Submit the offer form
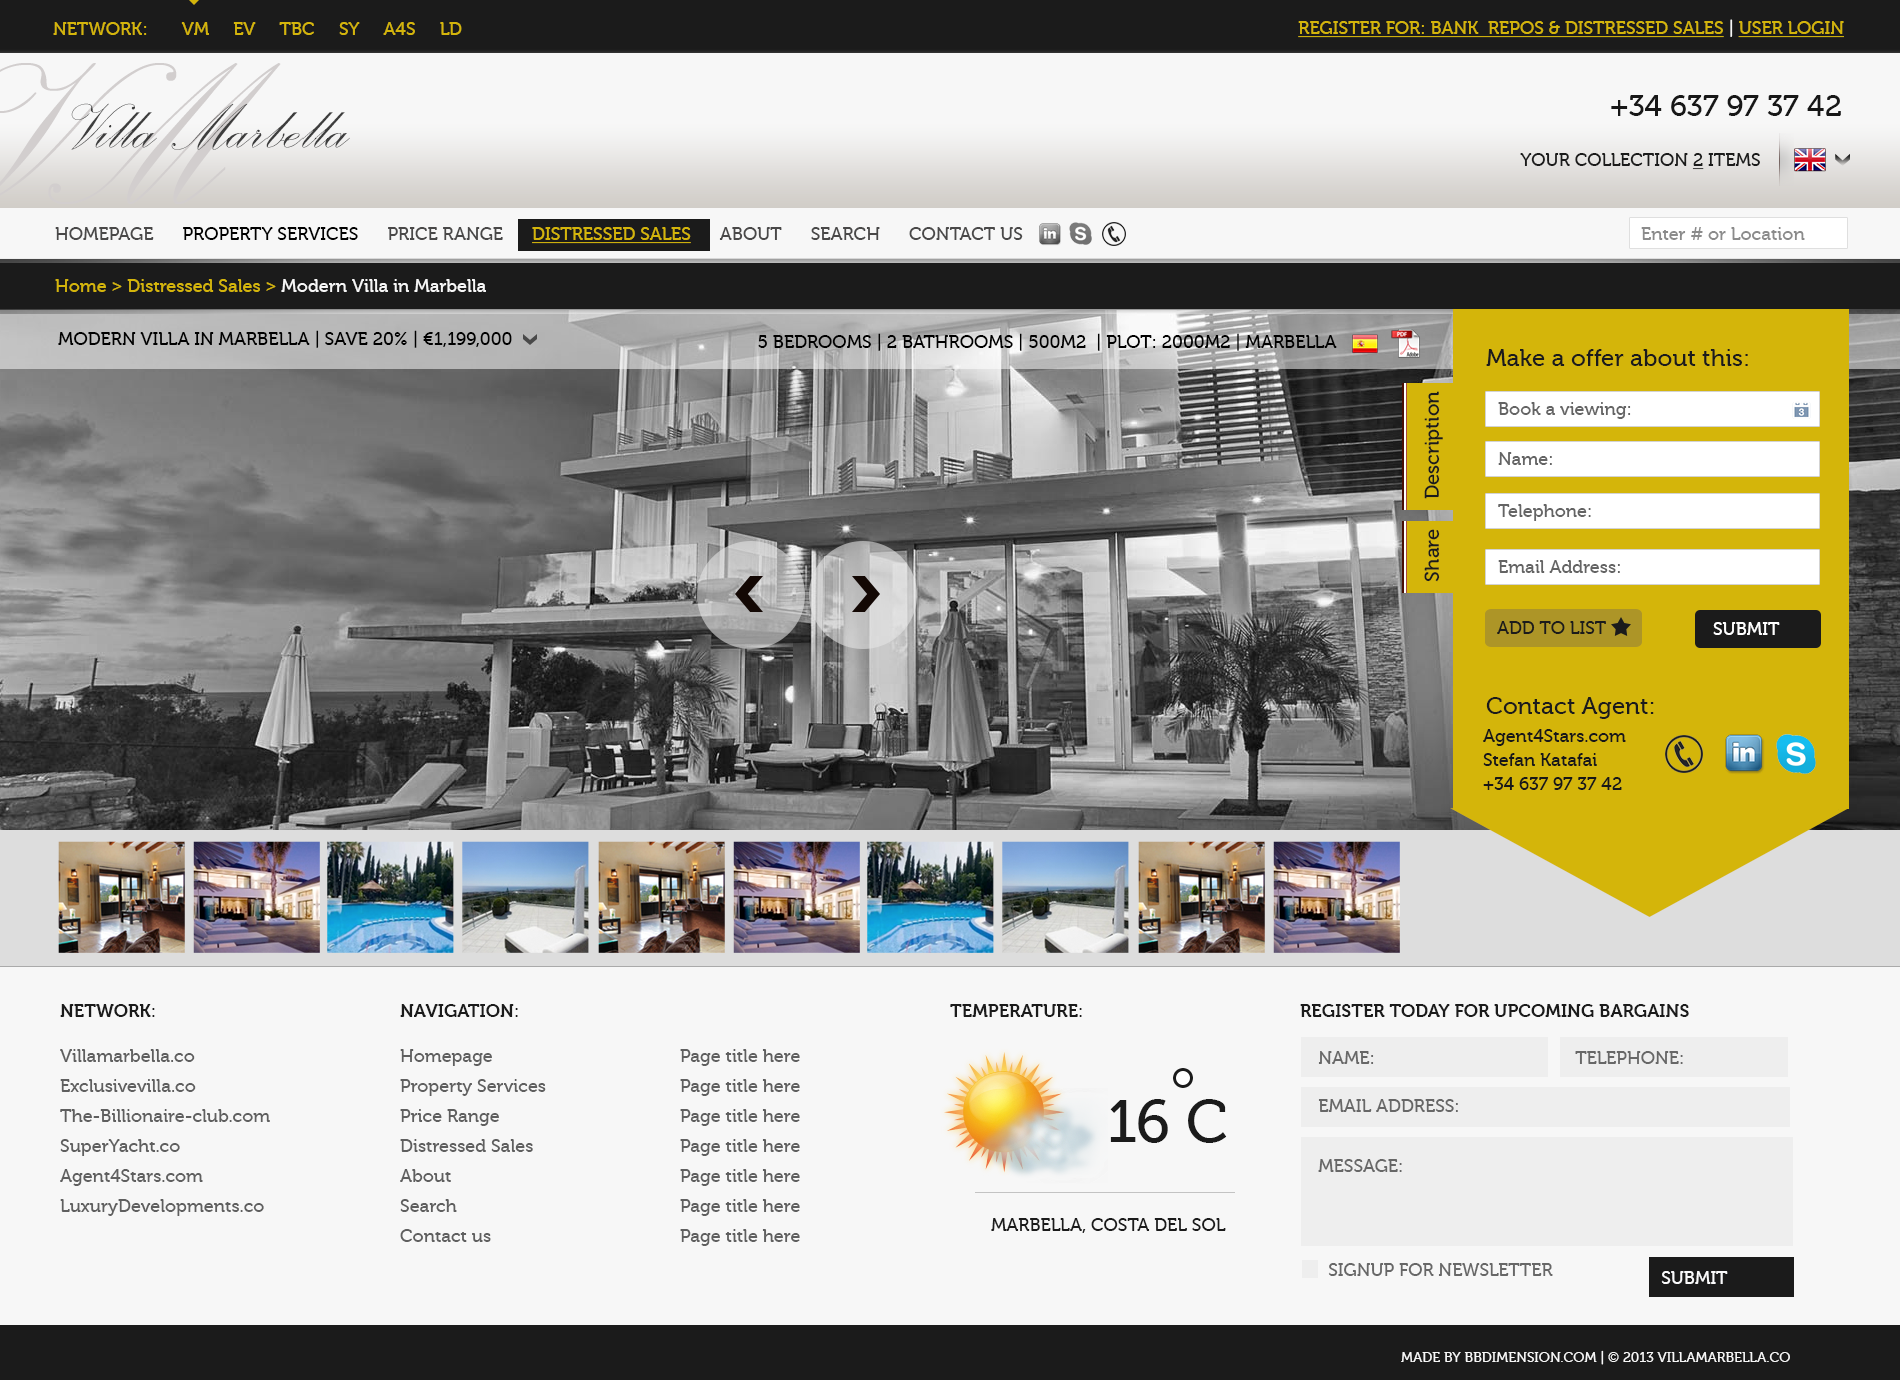The image size is (1900, 1380). [1757, 629]
